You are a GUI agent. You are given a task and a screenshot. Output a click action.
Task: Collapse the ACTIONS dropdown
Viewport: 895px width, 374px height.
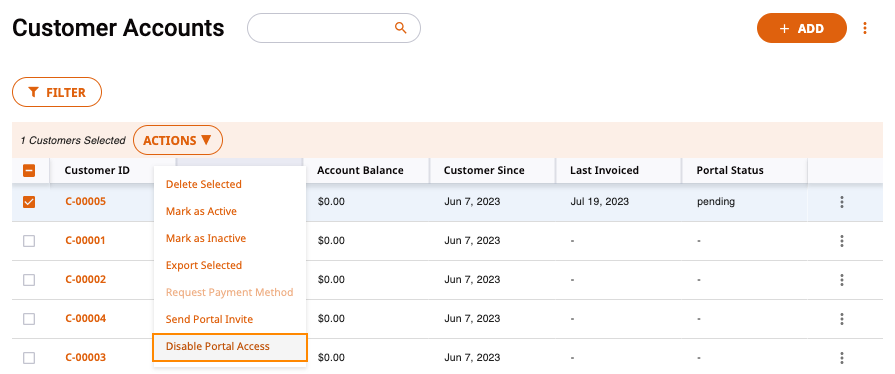pos(178,140)
